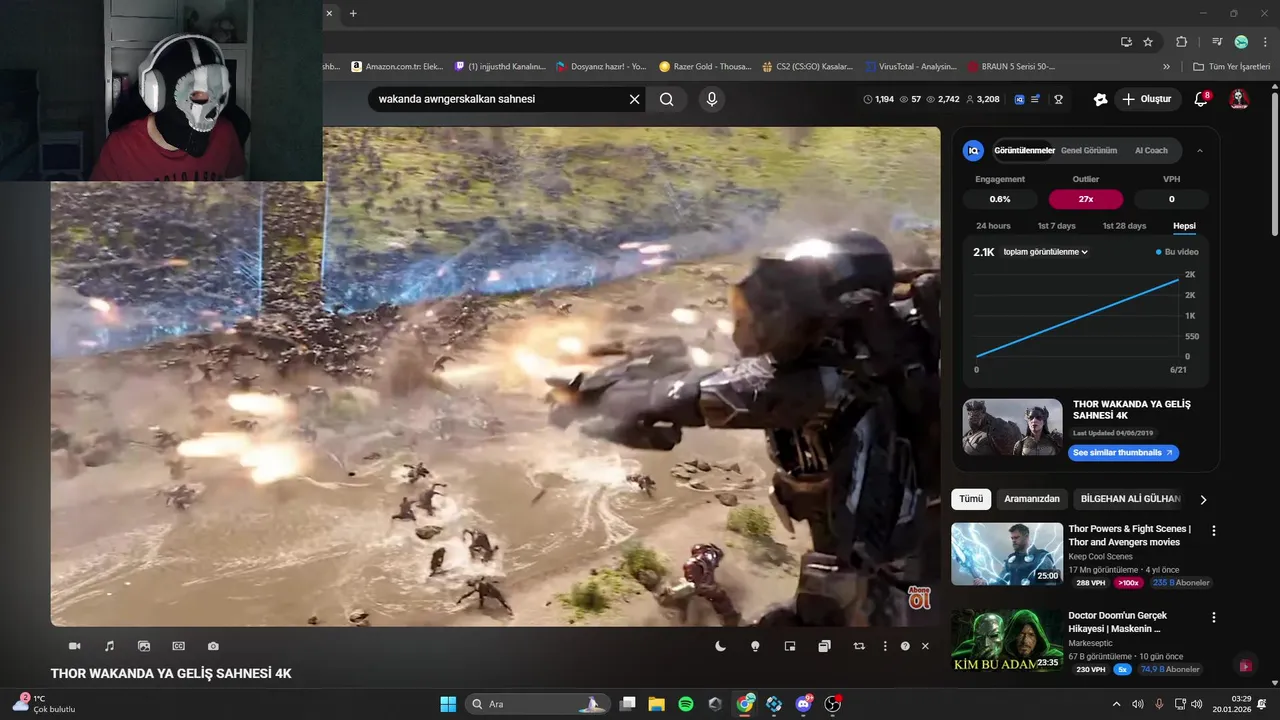Open the channel avatar menu
The height and width of the screenshot is (720, 1280).
click(x=1239, y=99)
